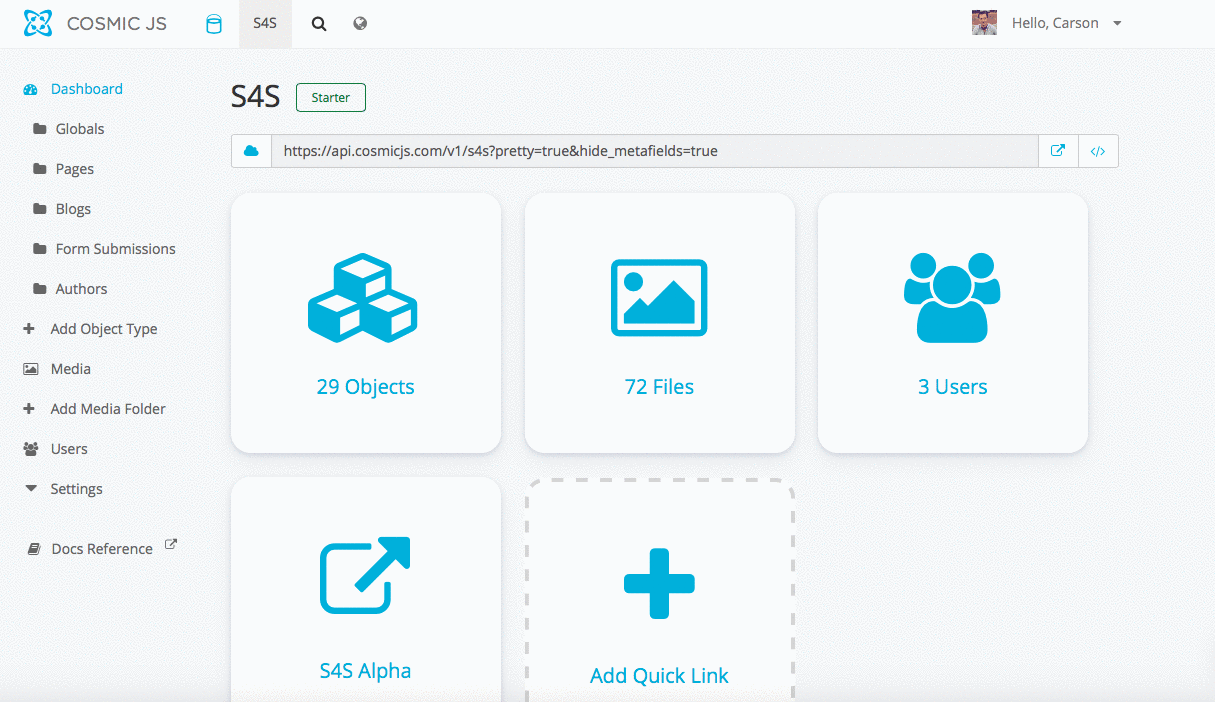Click the code snippet icon beside the API bar
This screenshot has height=702, width=1215.
(1097, 150)
